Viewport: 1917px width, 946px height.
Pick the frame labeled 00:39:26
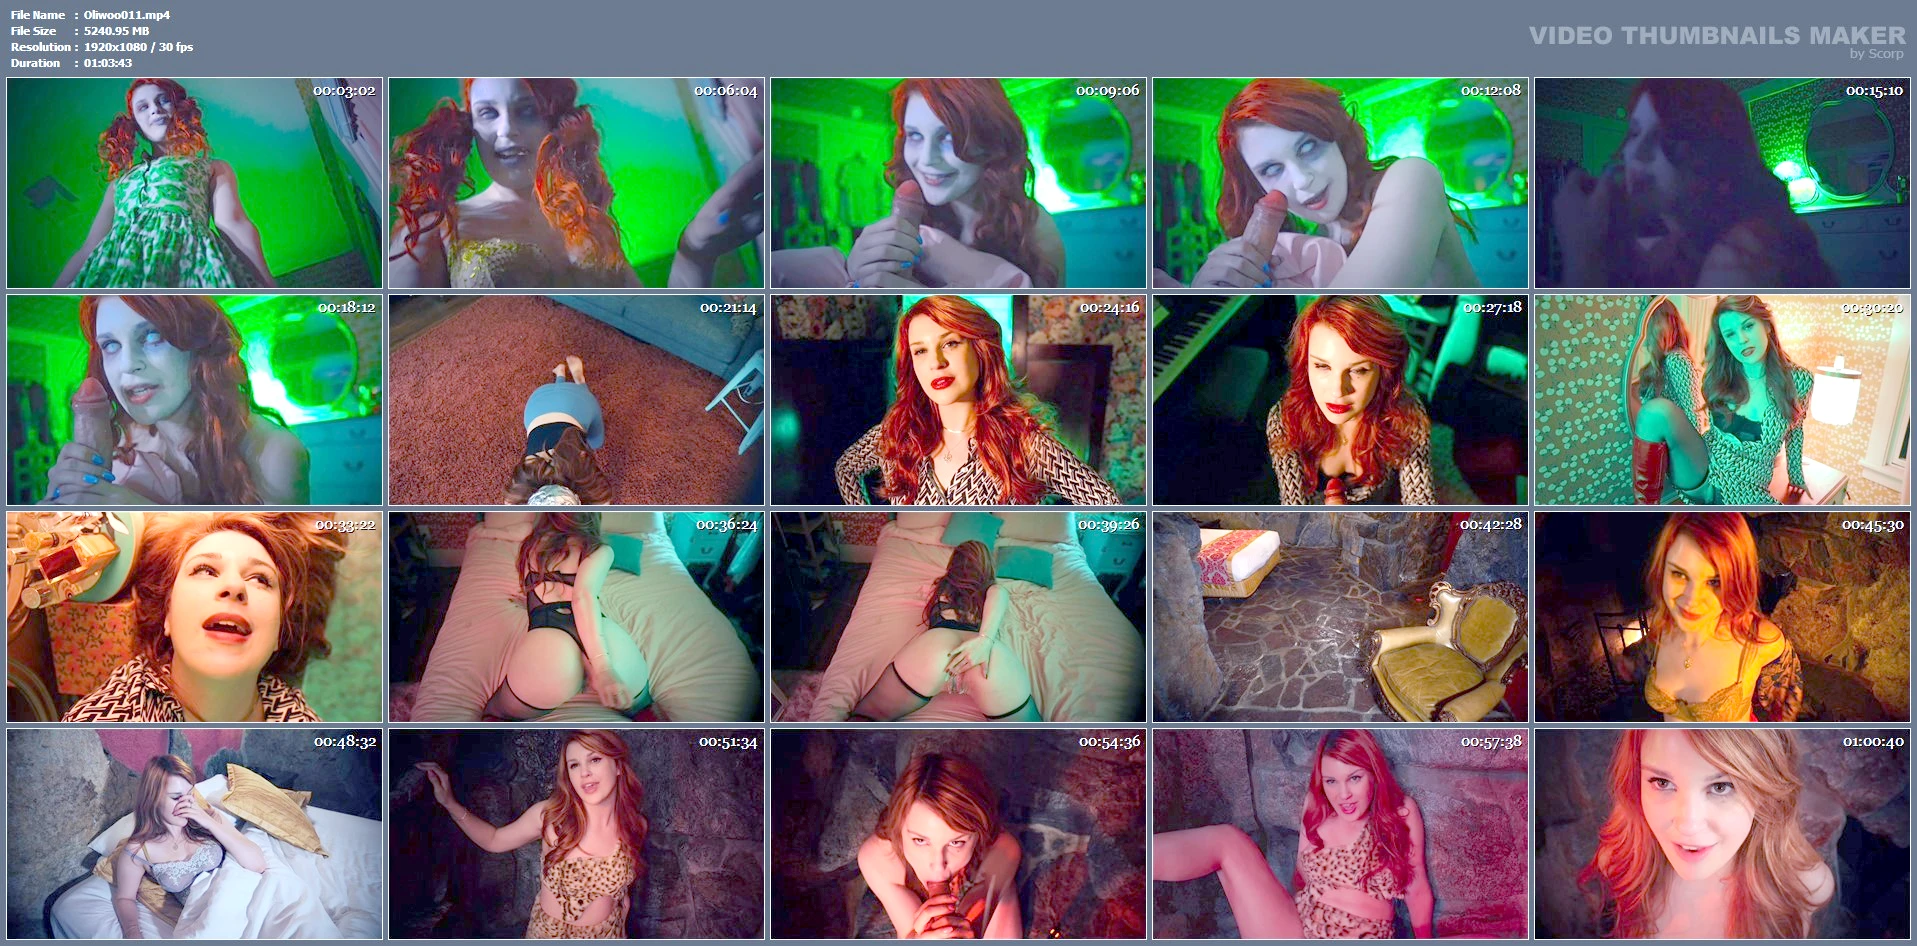(958, 617)
